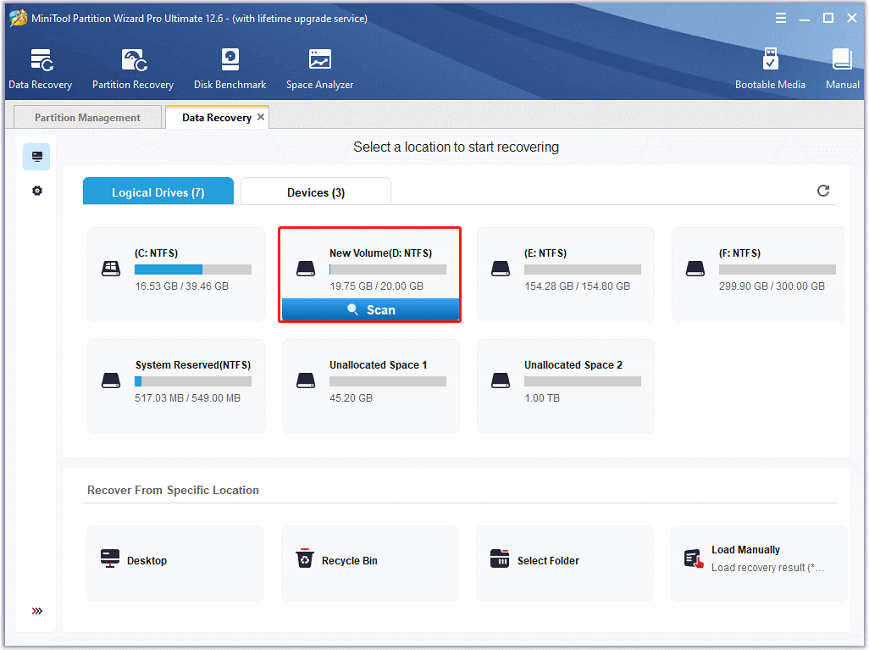Close the Data Recovery tab
Viewport: 869px width, 650px height.
click(x=260, y=117)
